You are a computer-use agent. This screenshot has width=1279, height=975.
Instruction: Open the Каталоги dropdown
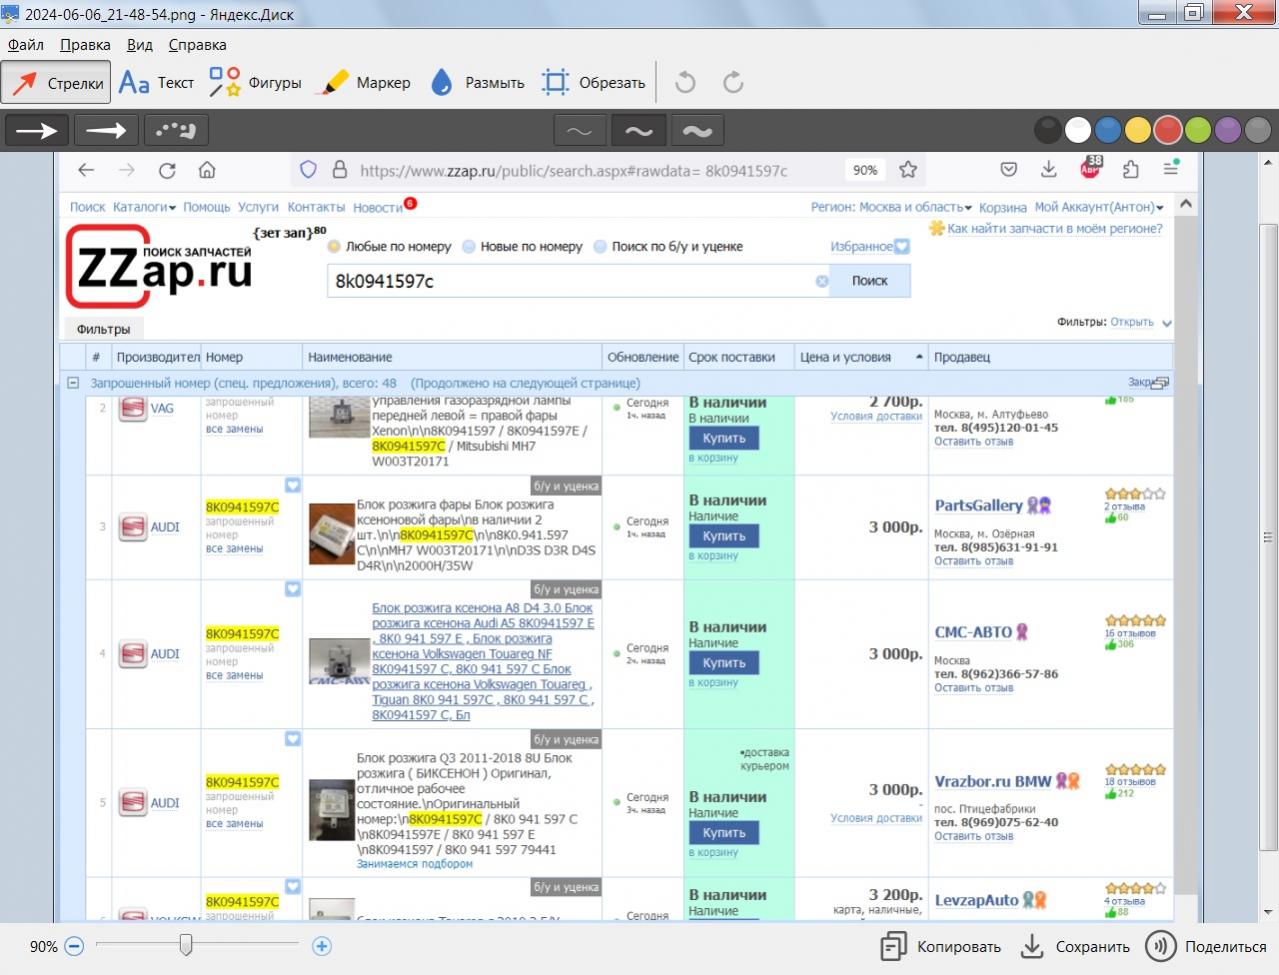click(144, 207)
